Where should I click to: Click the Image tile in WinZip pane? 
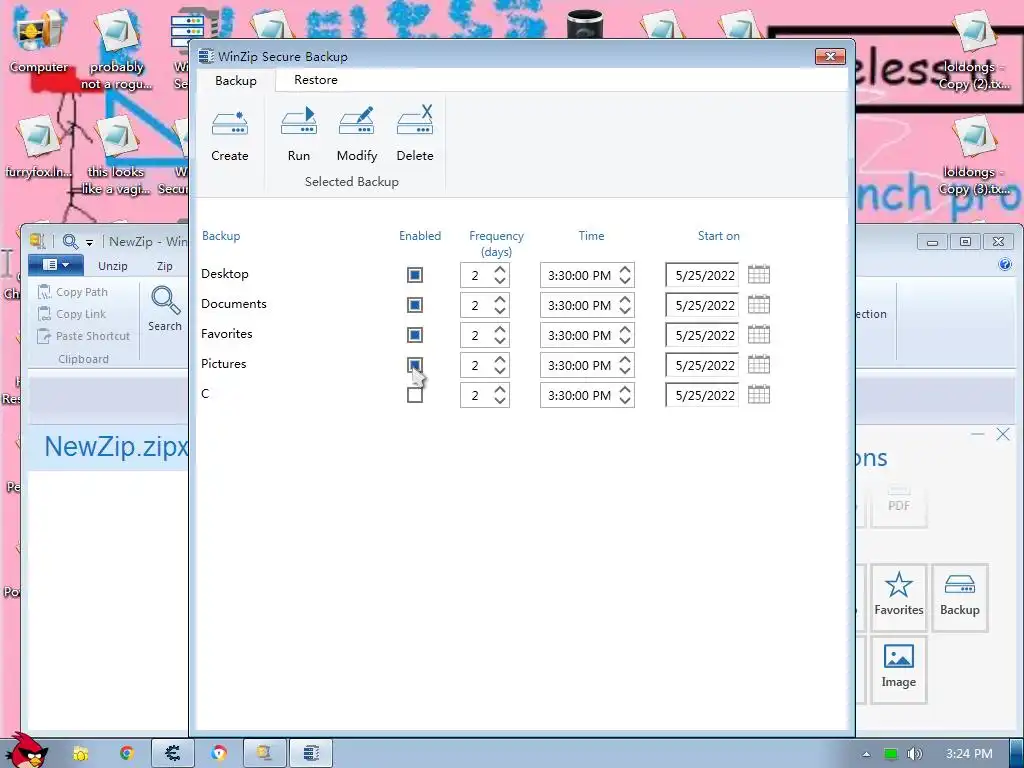(x=899, y=669)
